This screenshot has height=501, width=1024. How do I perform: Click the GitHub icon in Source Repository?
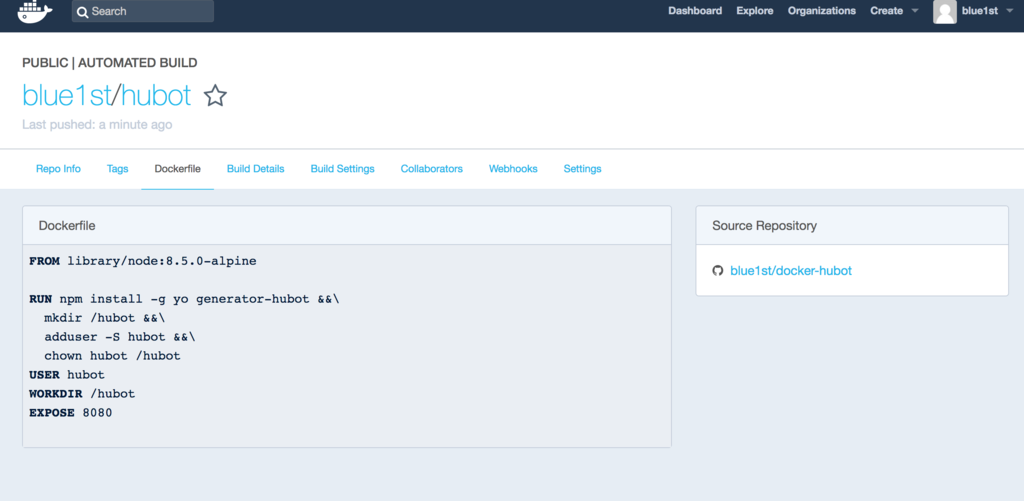pyautogui.click(x=718, y=270)
